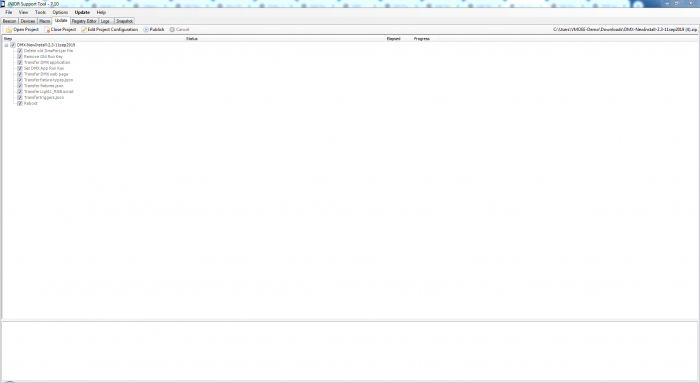Screen dimensions: 700x383
Task: Uncheck the Transfer DMX application step
Action: point(20,62)
